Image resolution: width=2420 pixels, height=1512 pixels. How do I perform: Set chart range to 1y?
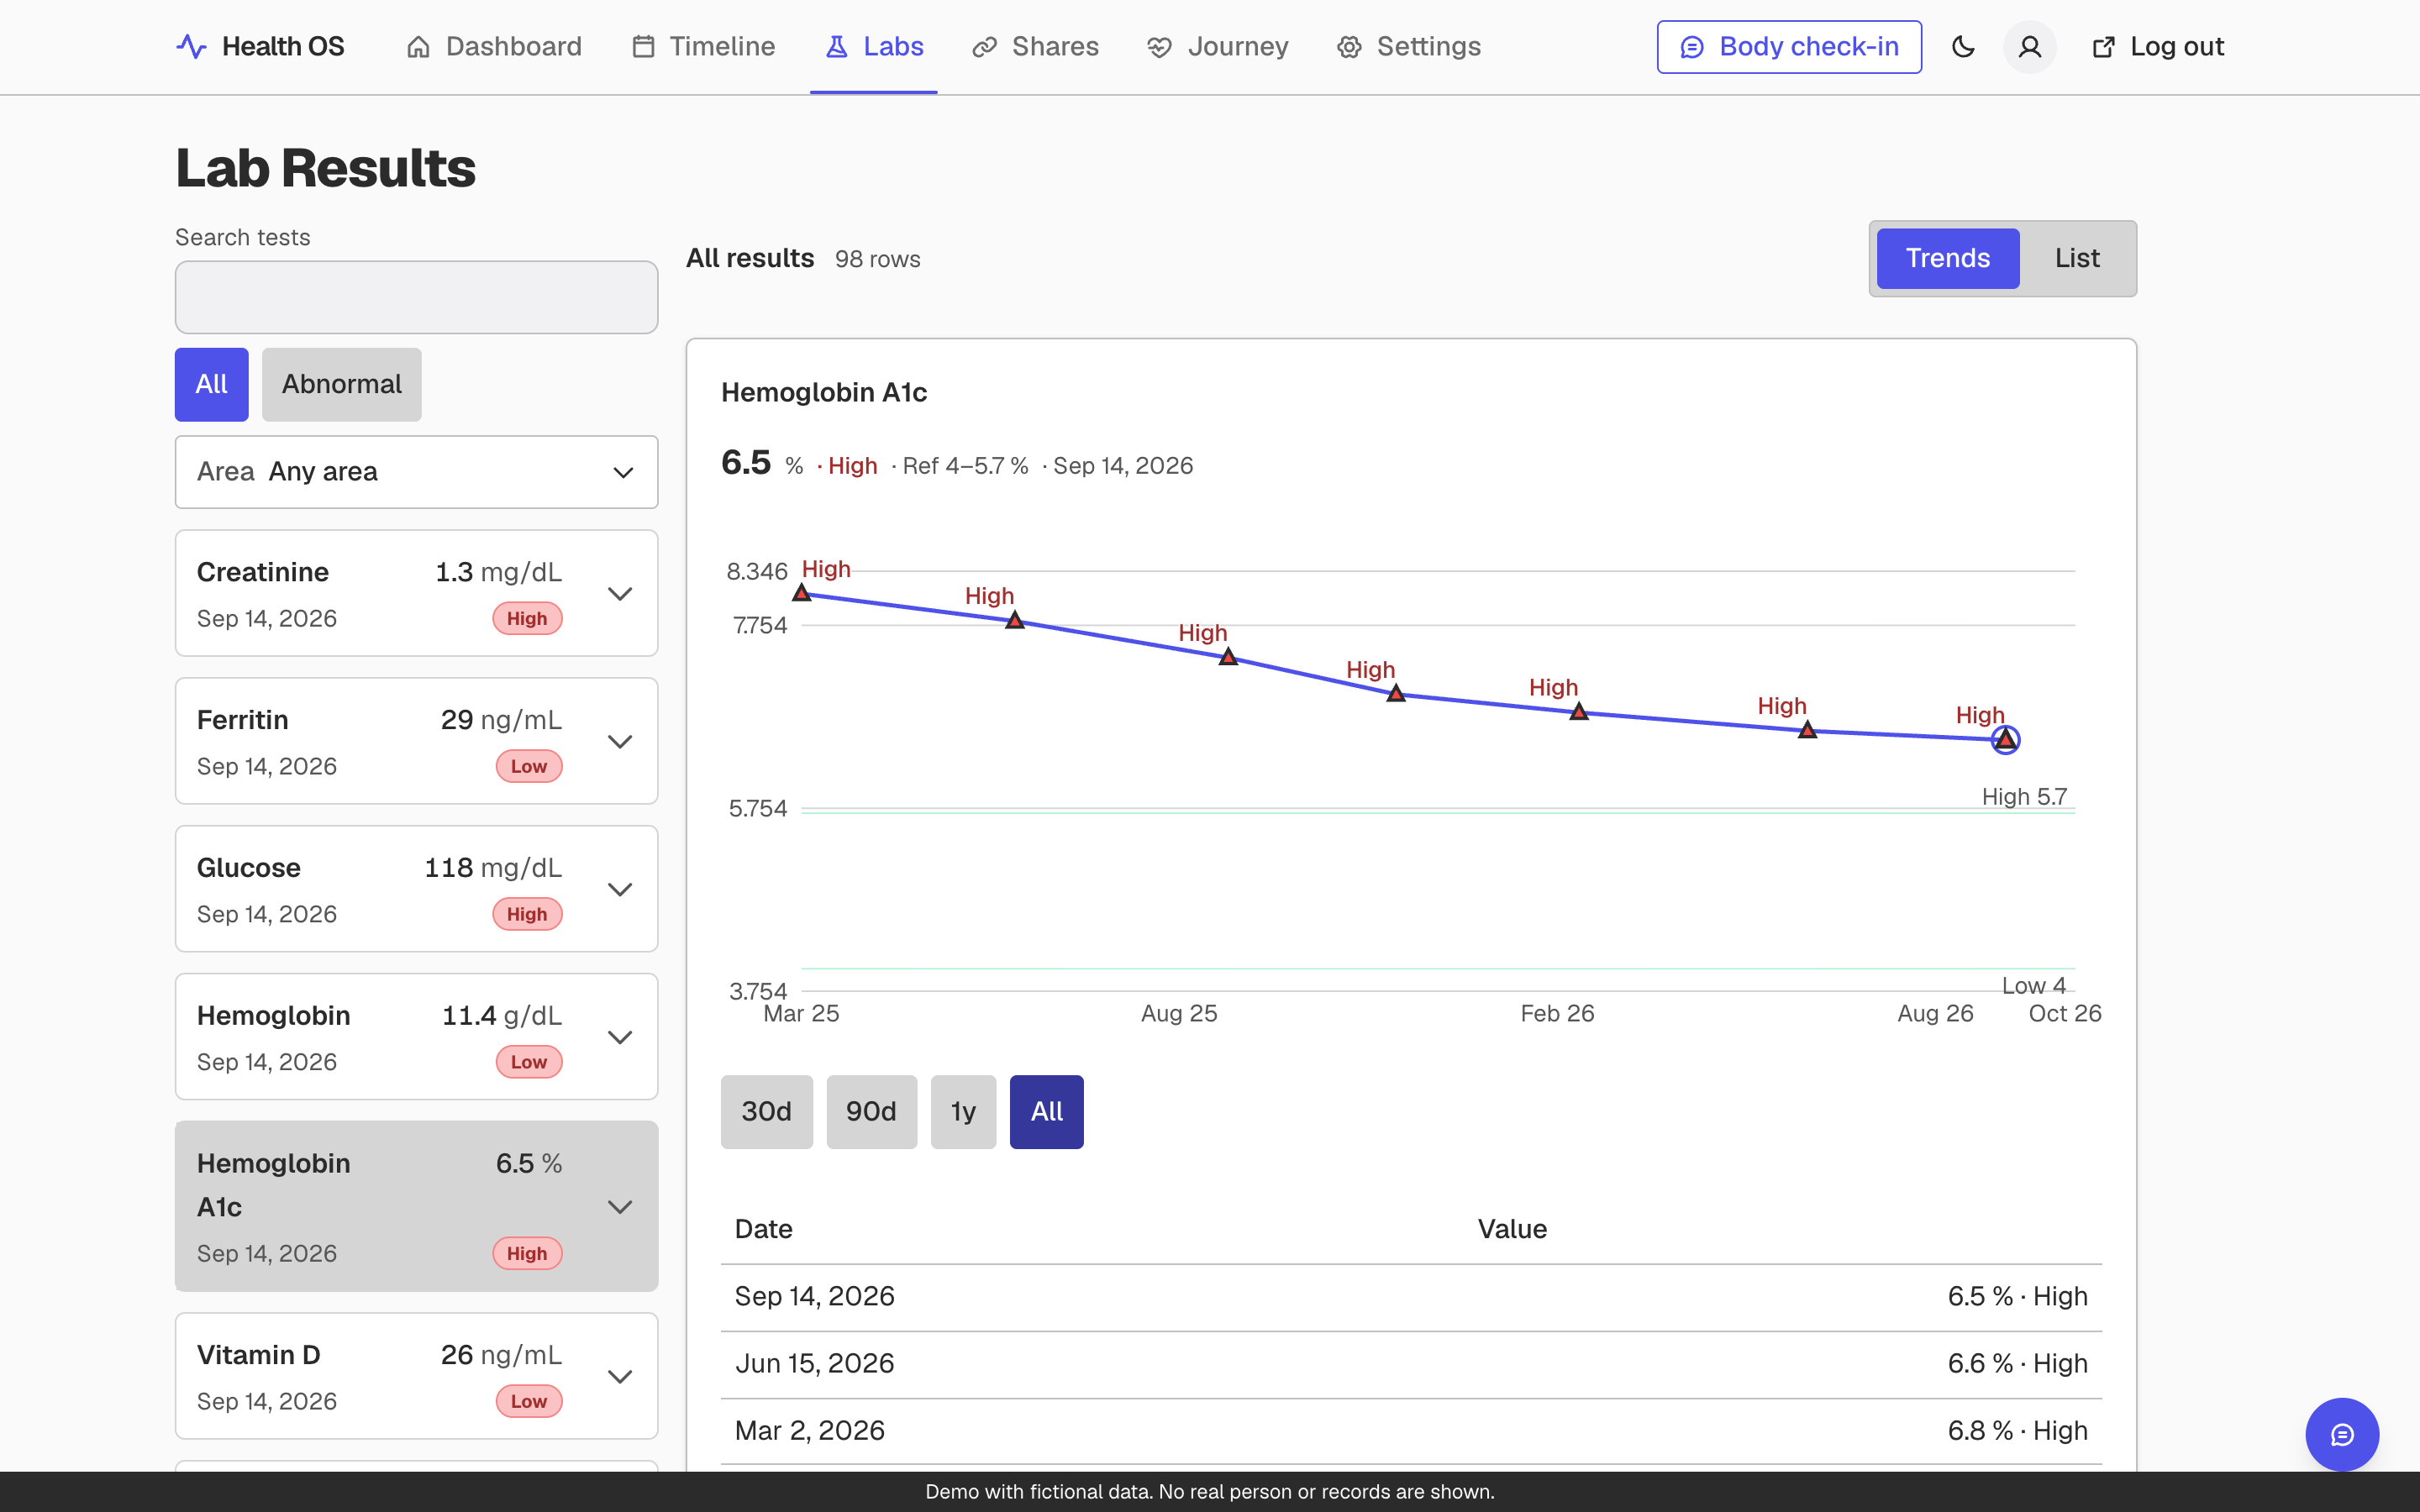963,1111
